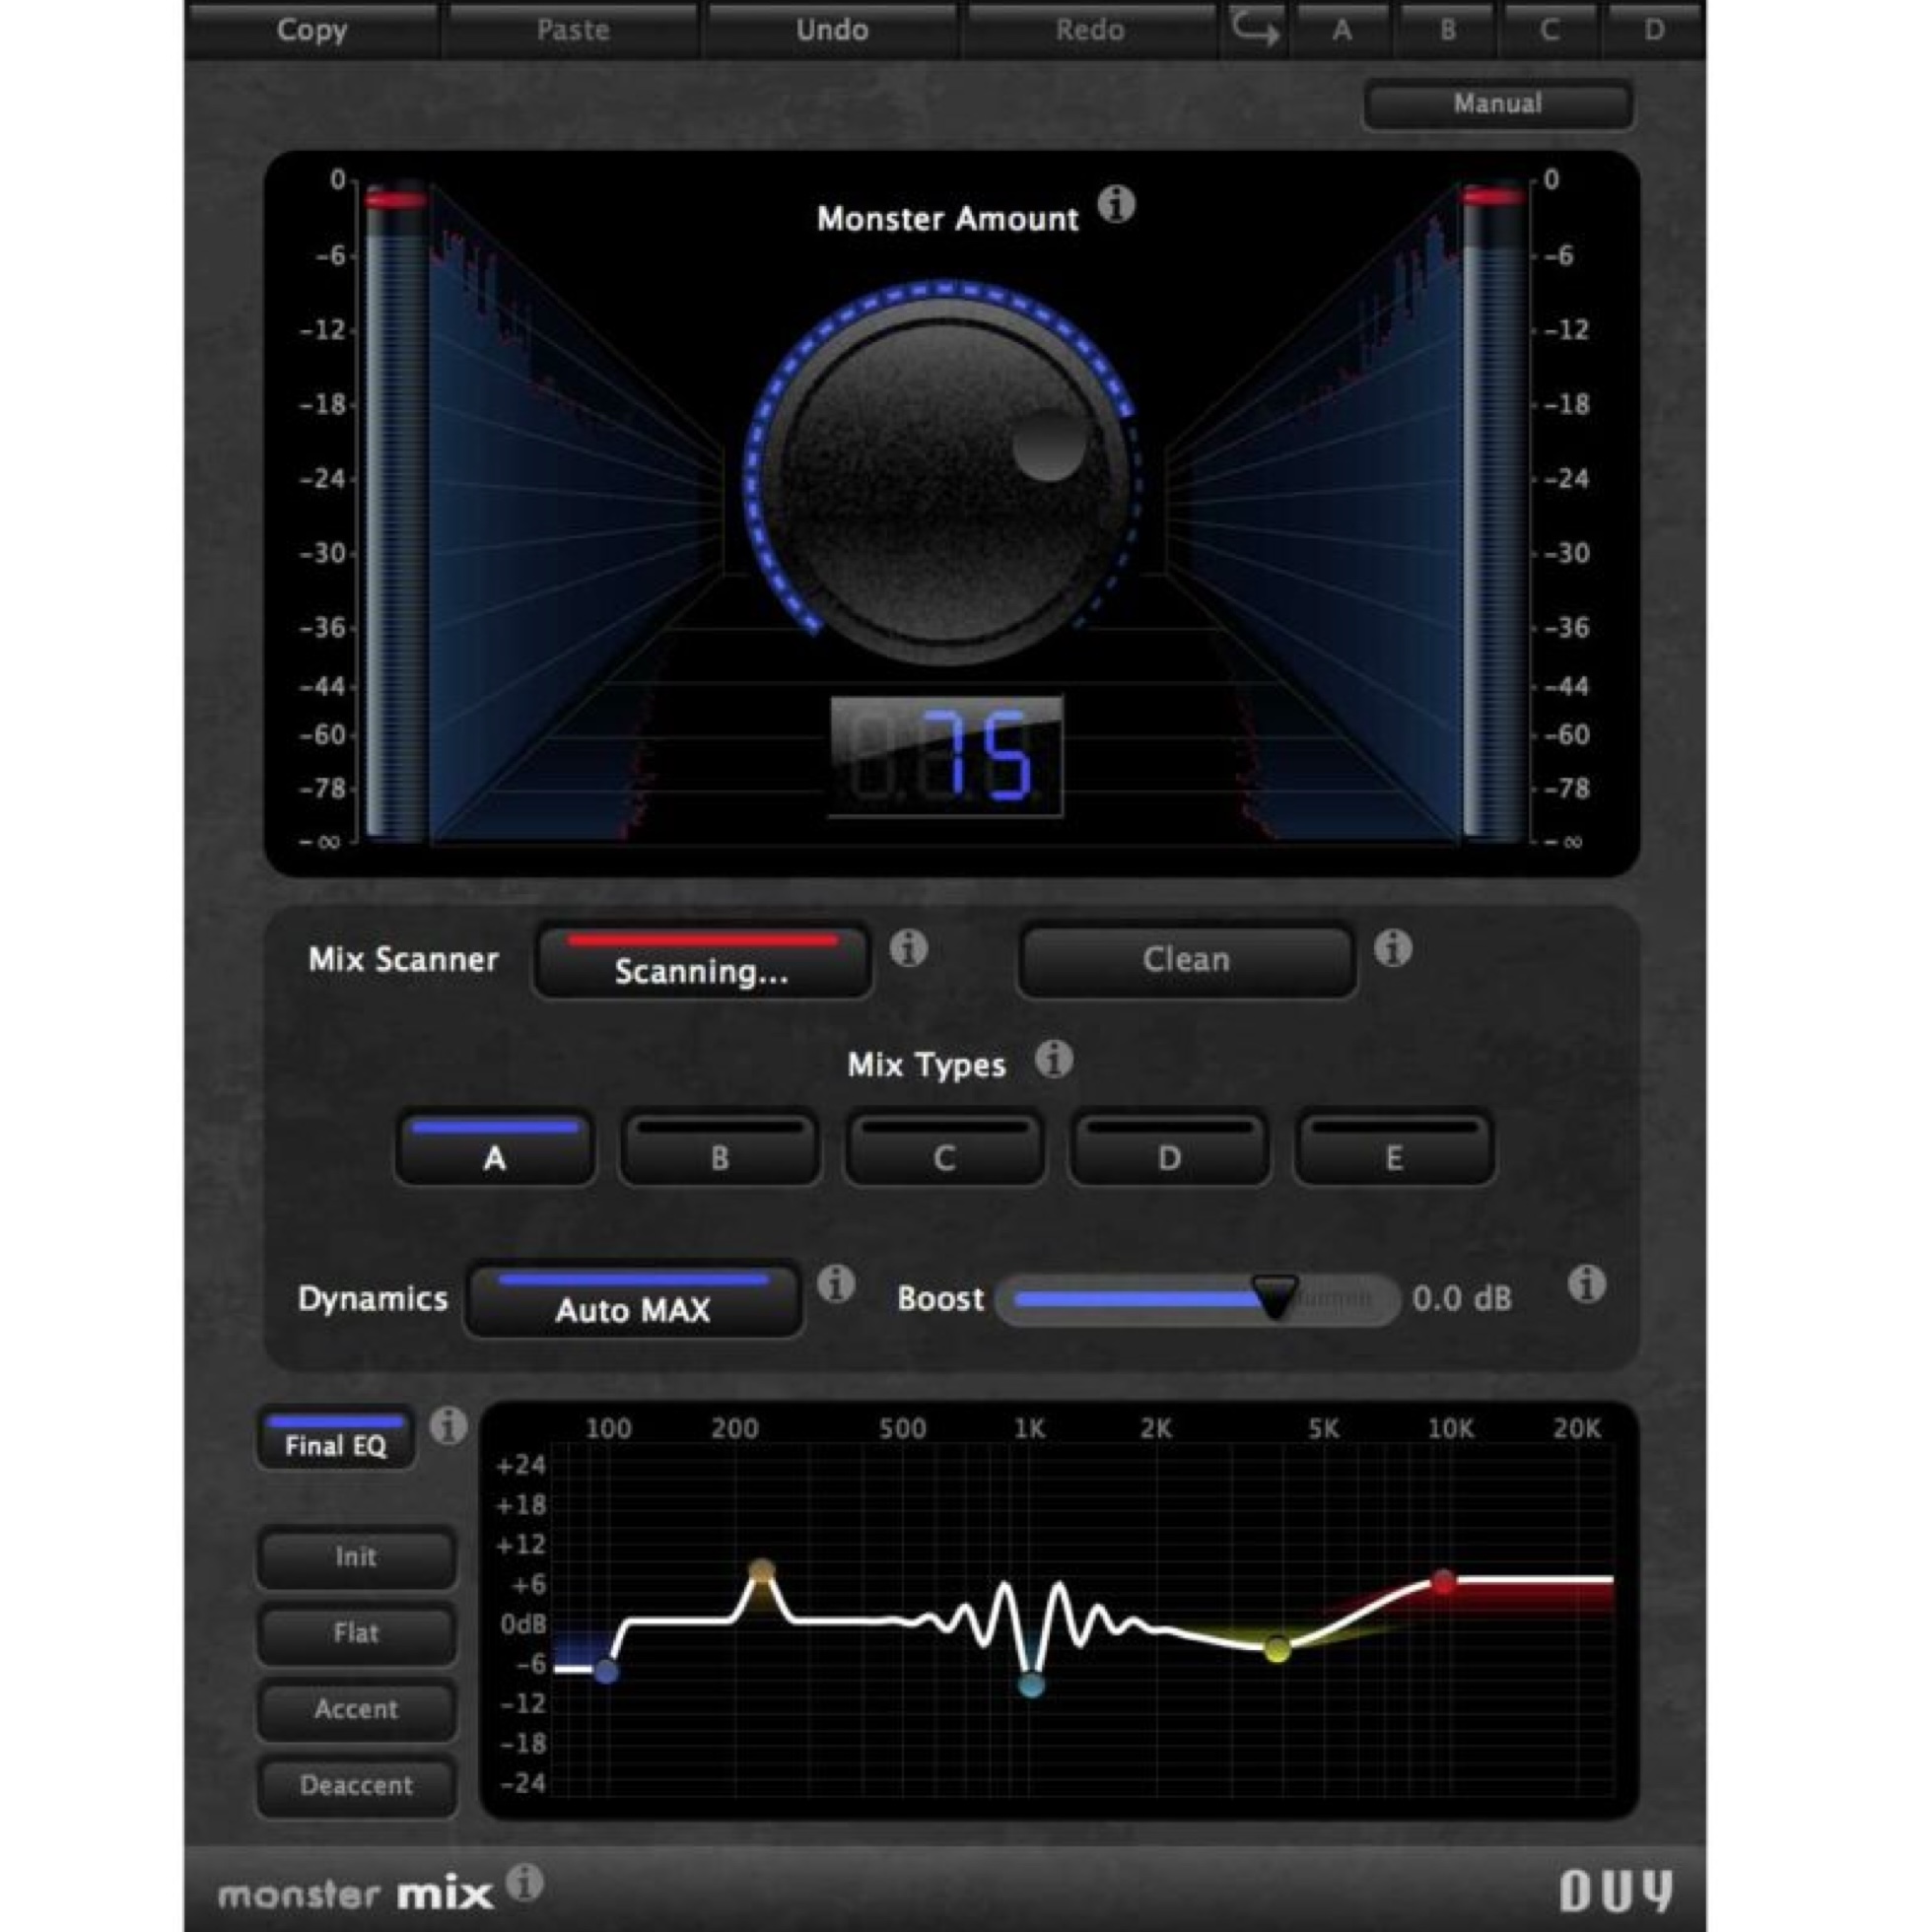
Task: Click Accent EQ button
Action: [x=357, y=1709]
